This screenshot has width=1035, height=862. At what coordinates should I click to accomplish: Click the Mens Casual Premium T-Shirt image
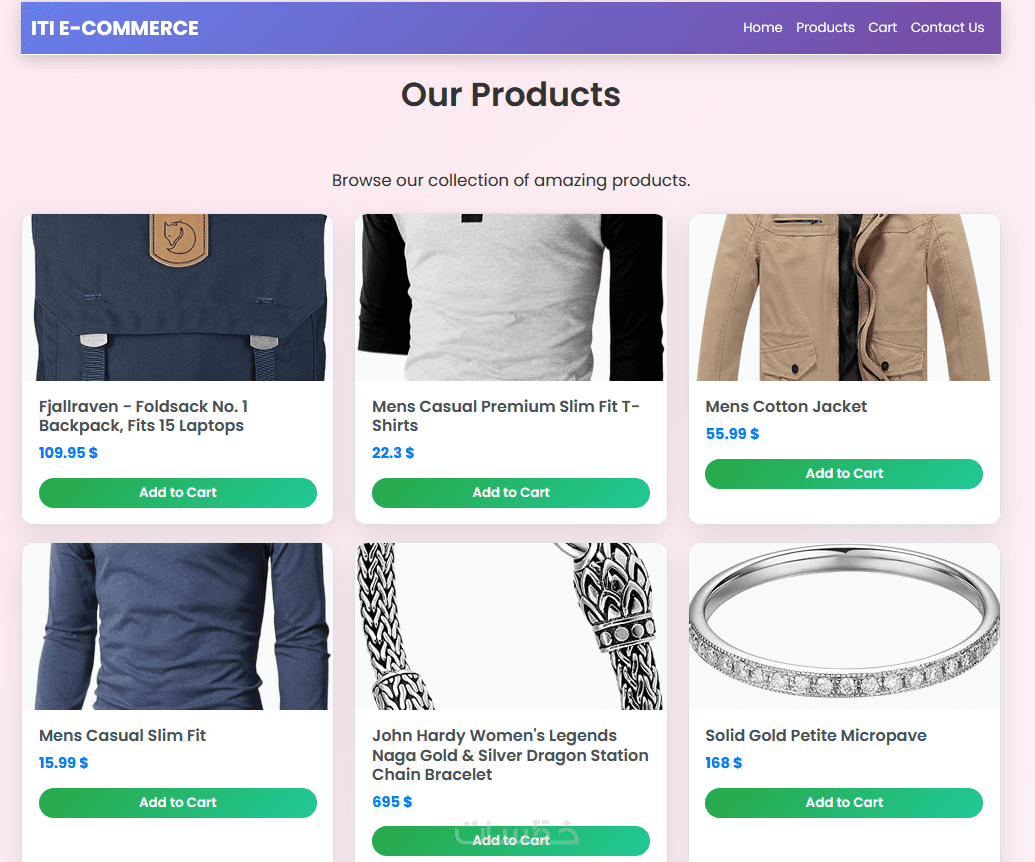click(510, 297)
